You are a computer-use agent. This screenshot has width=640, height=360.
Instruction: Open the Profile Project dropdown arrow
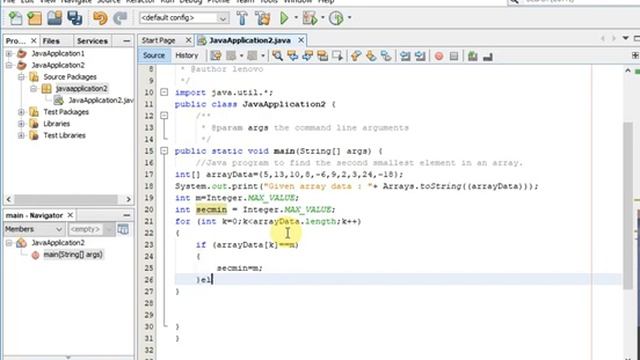[349, 18]
